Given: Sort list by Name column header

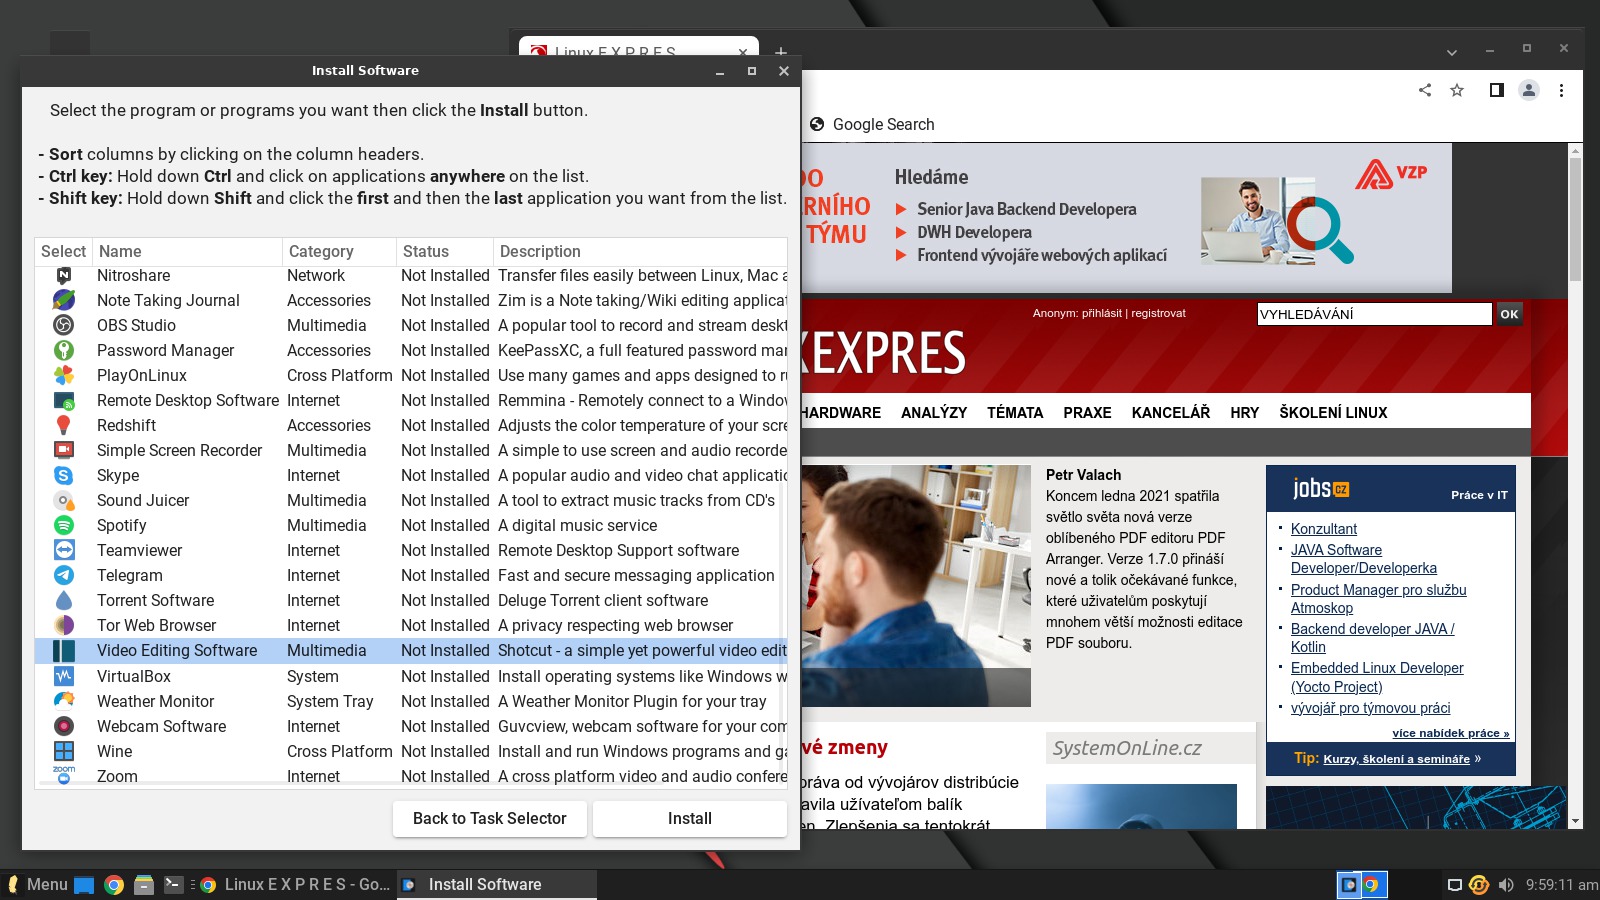Looking at the screenshot, I should [x=187, y=251].
